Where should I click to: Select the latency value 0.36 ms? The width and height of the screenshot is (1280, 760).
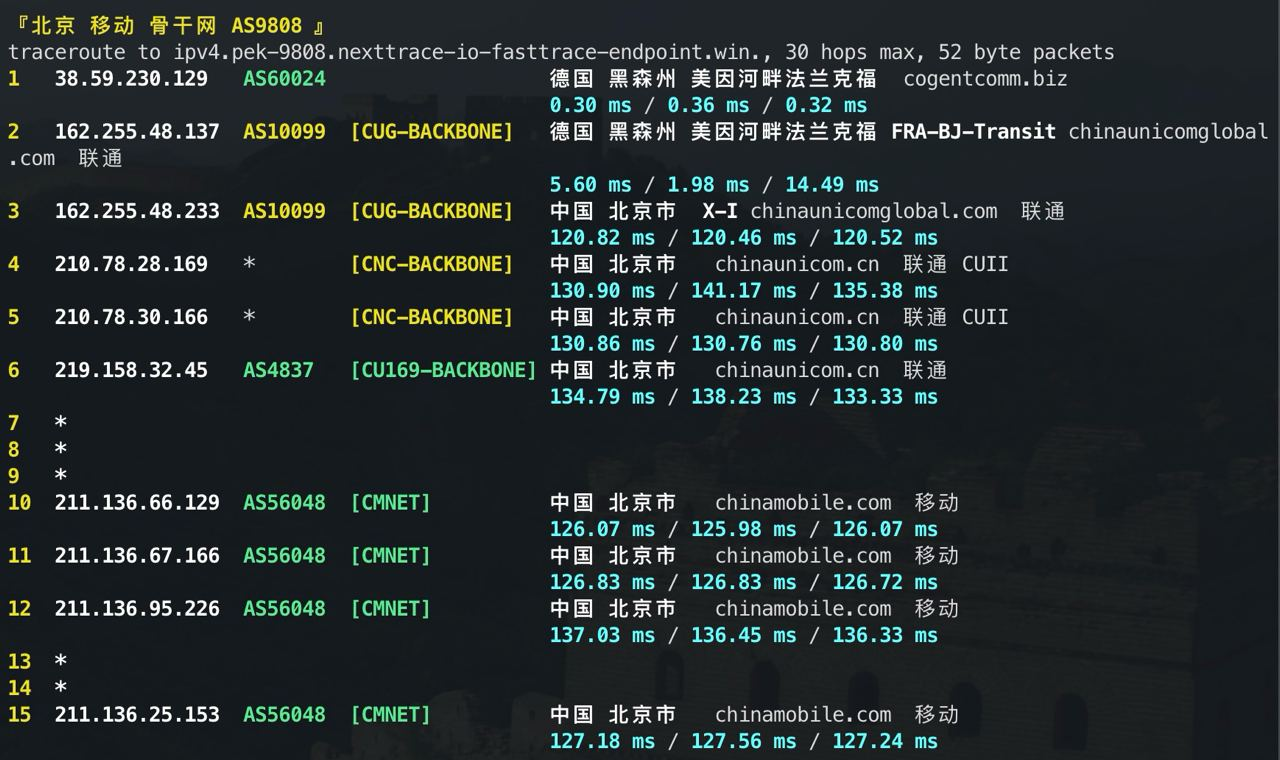point(708,105)
